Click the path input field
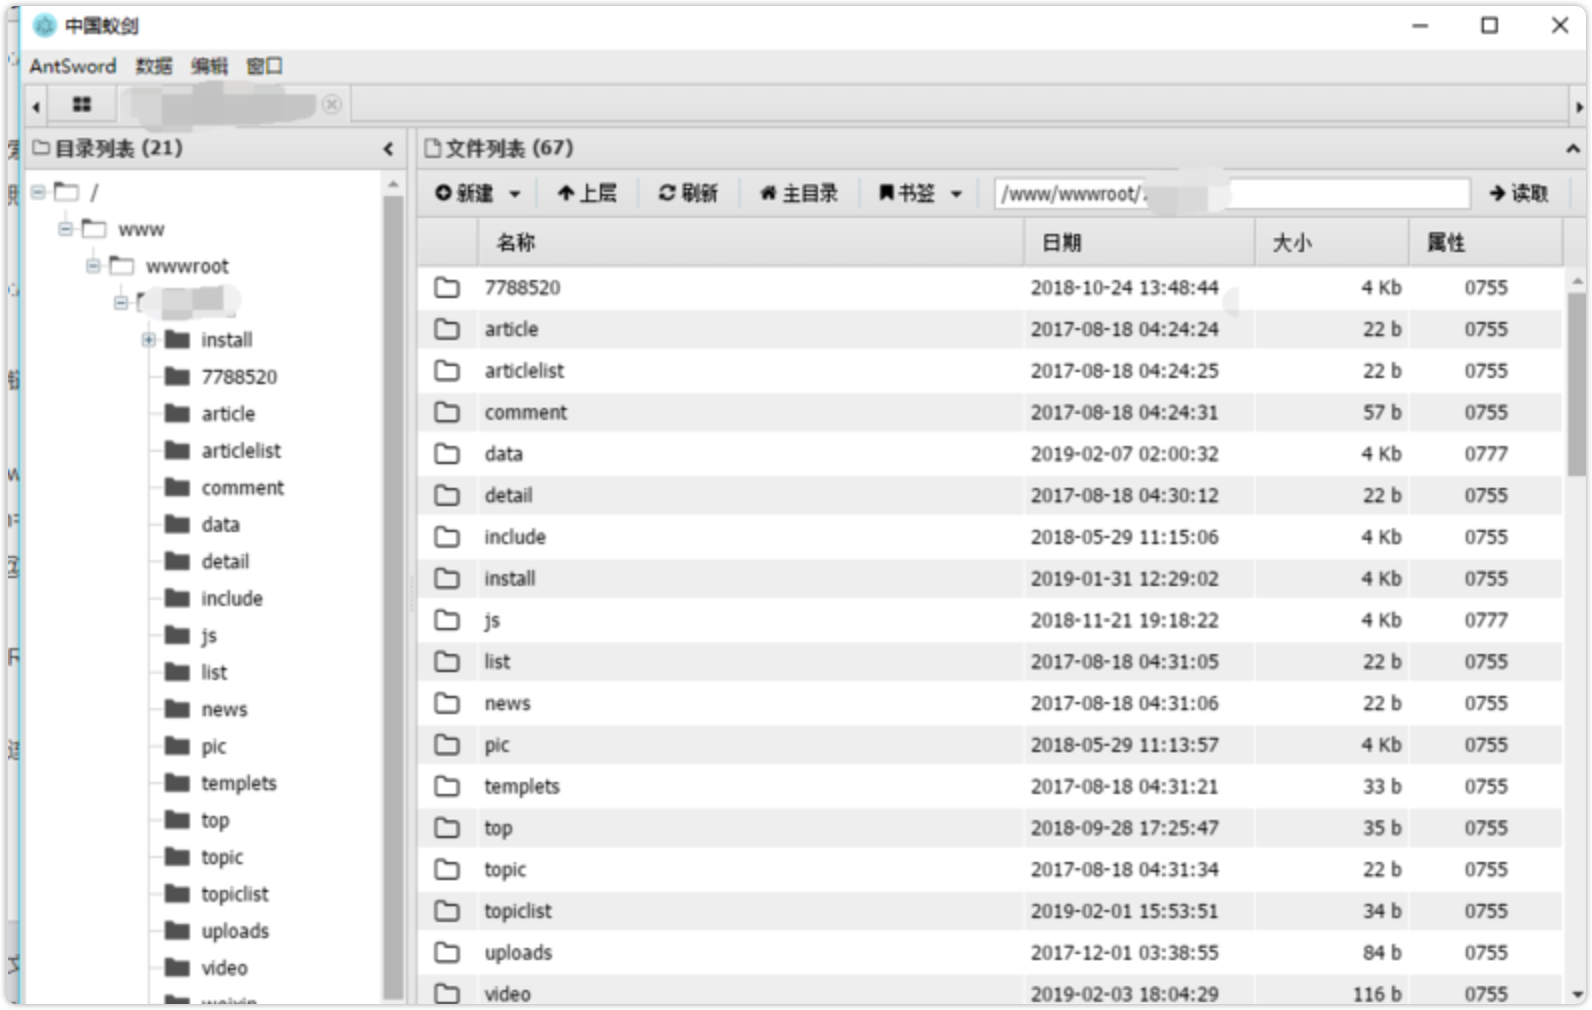1592x1010 pixels. (1232, 193)
